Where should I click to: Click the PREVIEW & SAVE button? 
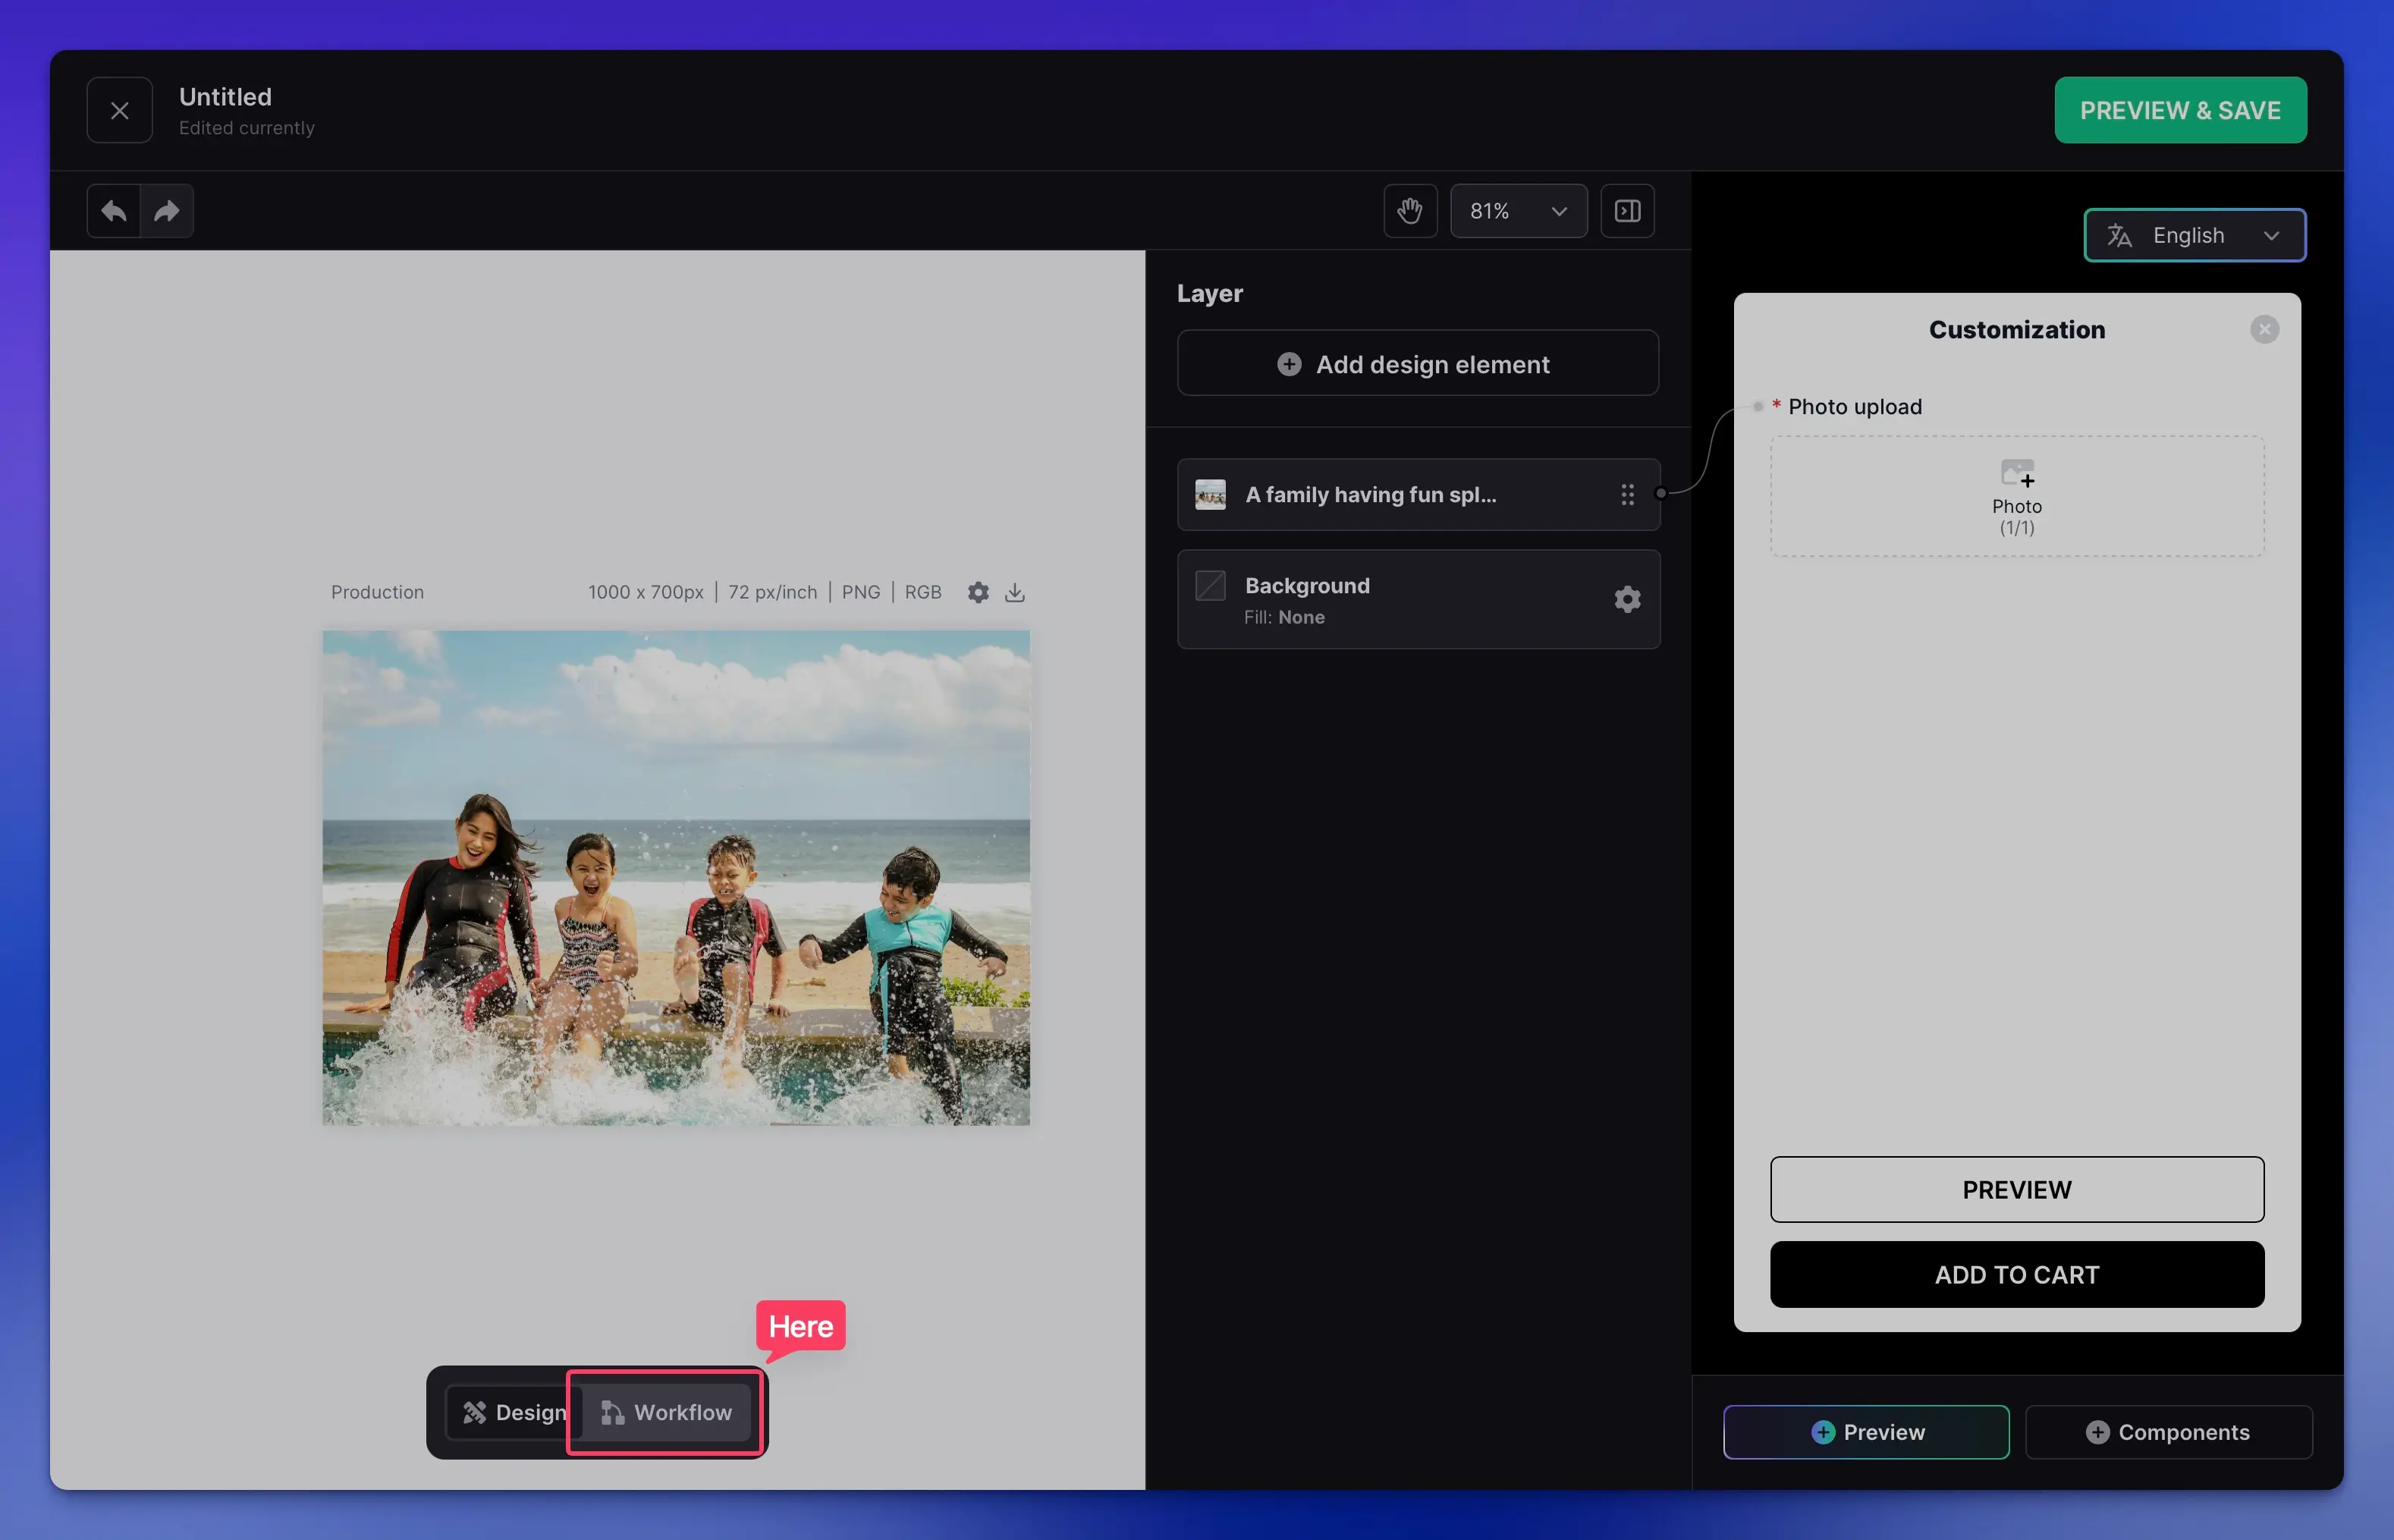click(x=2180, y=110)
